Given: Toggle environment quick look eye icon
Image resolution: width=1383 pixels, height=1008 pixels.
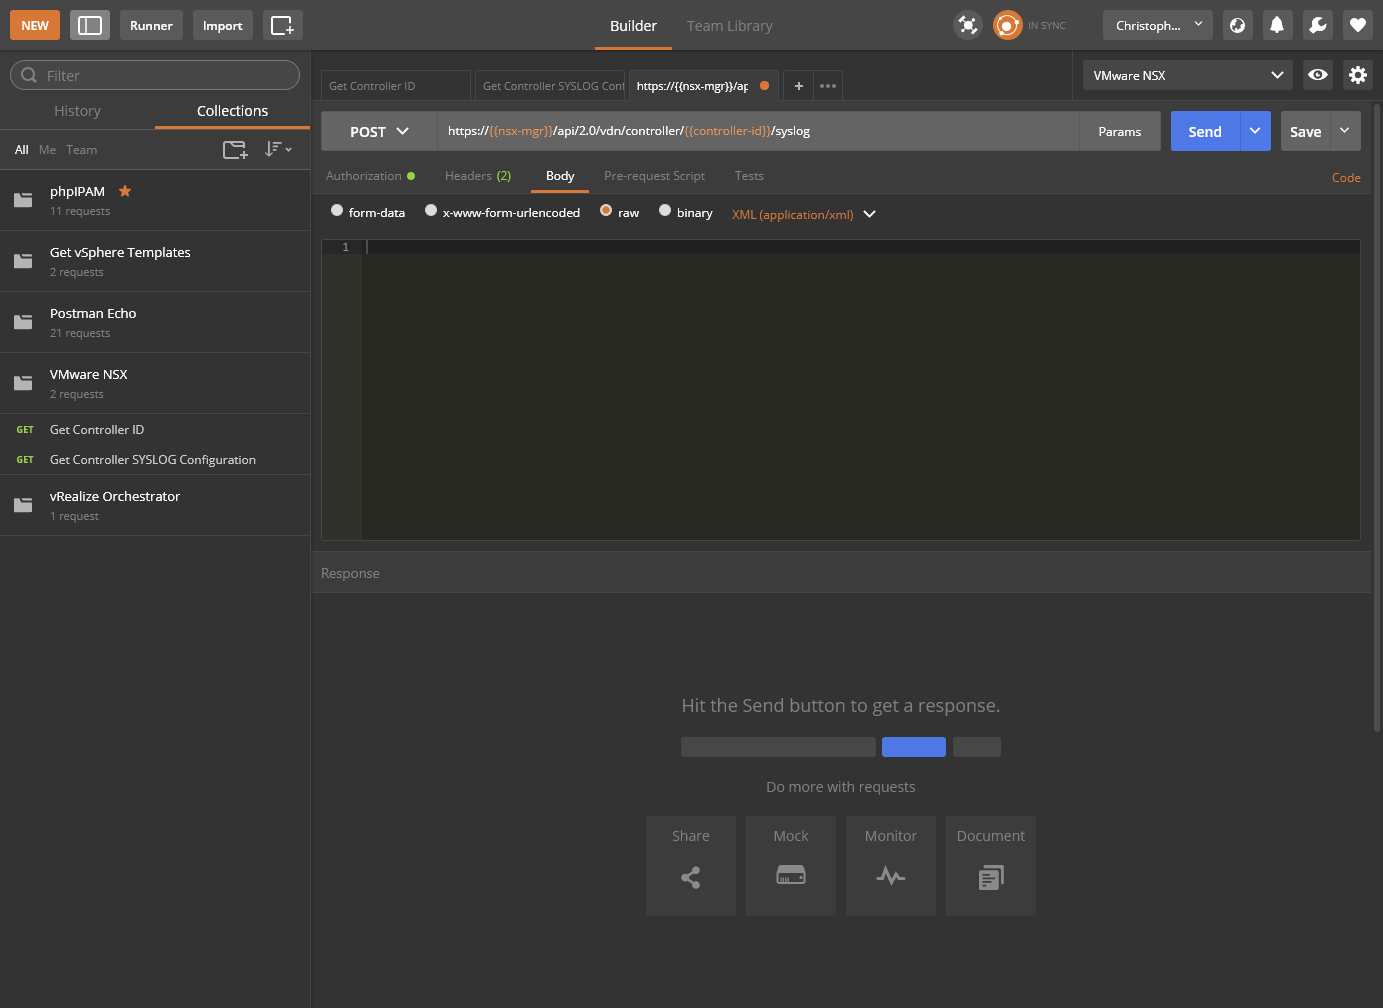Looking at the screenshot, I should [1318, 75].
